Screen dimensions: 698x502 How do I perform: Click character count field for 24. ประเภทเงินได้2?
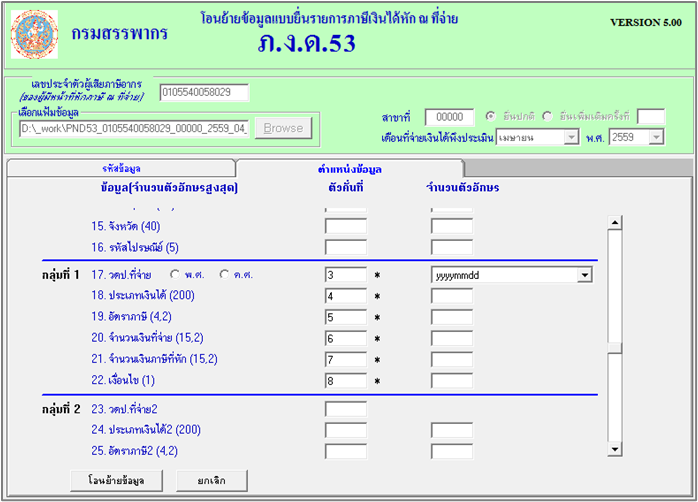click(x=452, y=430)
